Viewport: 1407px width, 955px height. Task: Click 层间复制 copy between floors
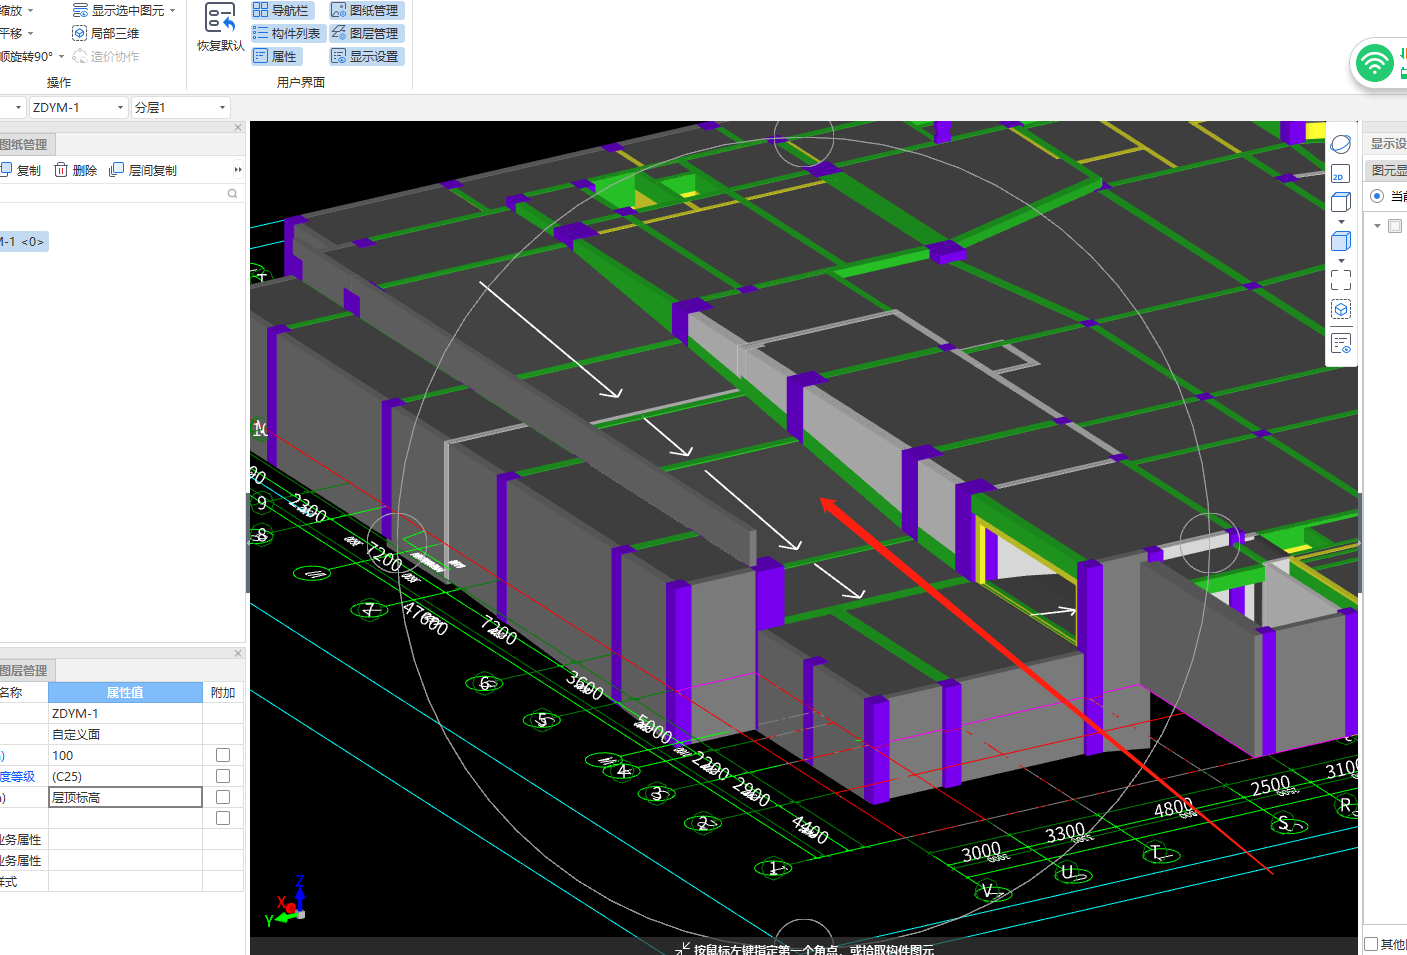pyautogui.click(x=143, y=170)
